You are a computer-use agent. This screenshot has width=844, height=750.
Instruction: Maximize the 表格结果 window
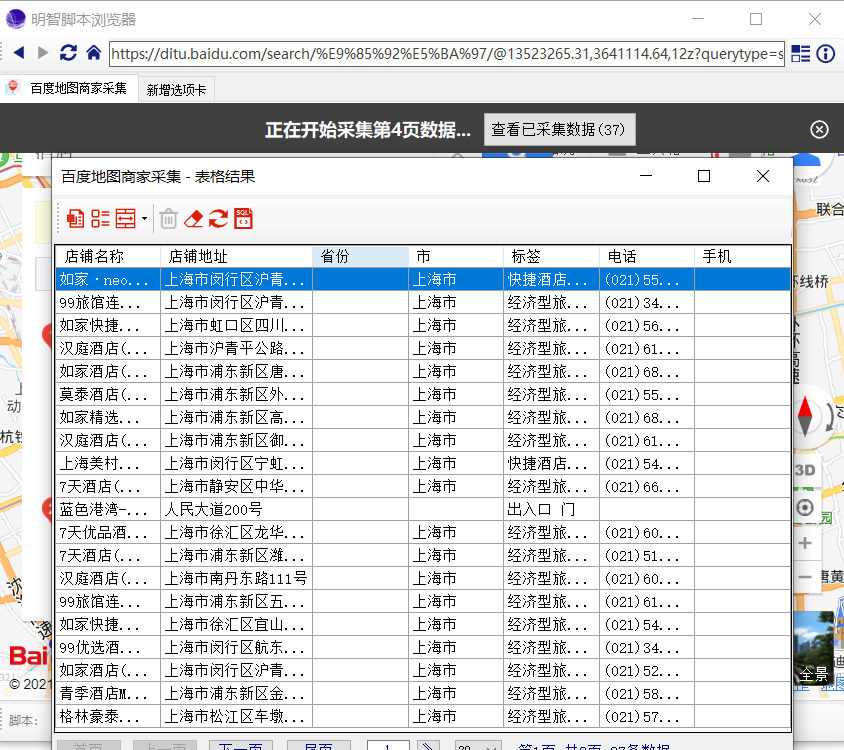[x=704, y=176]
